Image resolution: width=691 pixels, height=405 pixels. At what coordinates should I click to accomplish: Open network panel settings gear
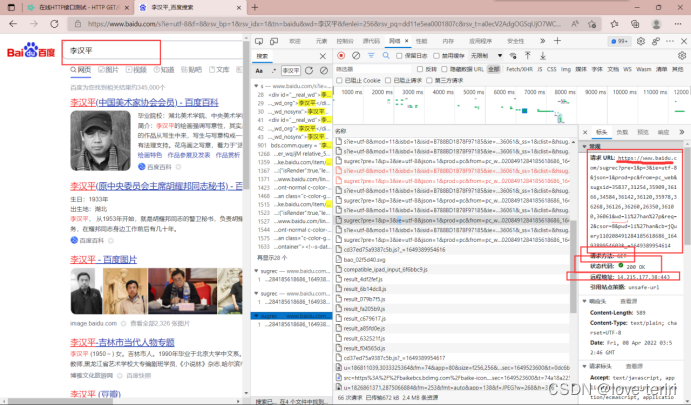tap(682, 56)
